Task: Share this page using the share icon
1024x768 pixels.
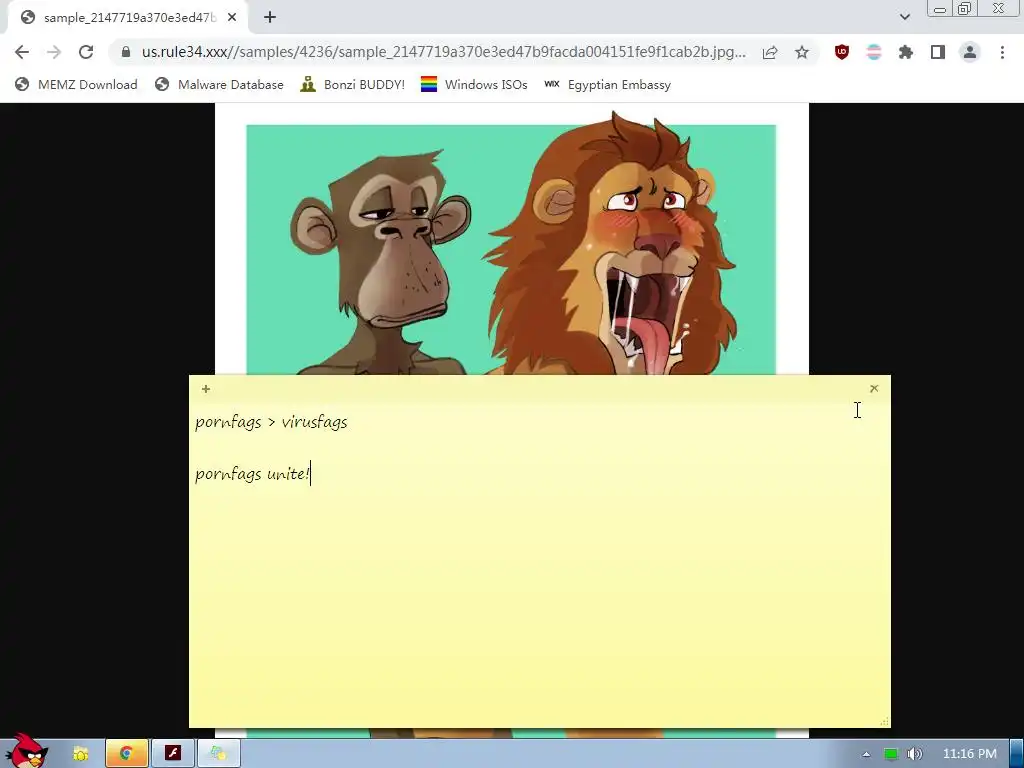Action: point(770,52)
